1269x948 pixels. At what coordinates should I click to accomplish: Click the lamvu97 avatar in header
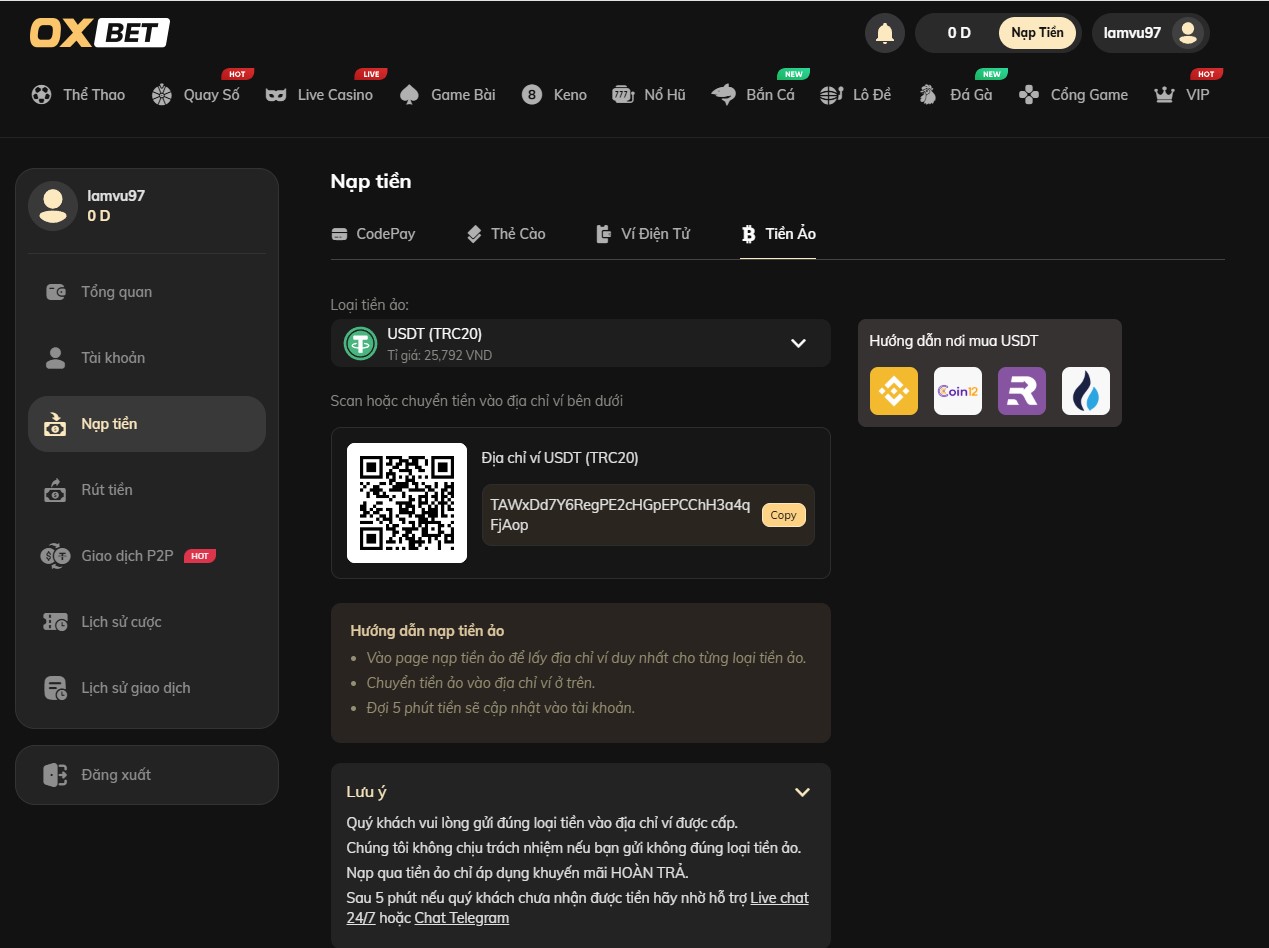click(x=1187, y=33)
